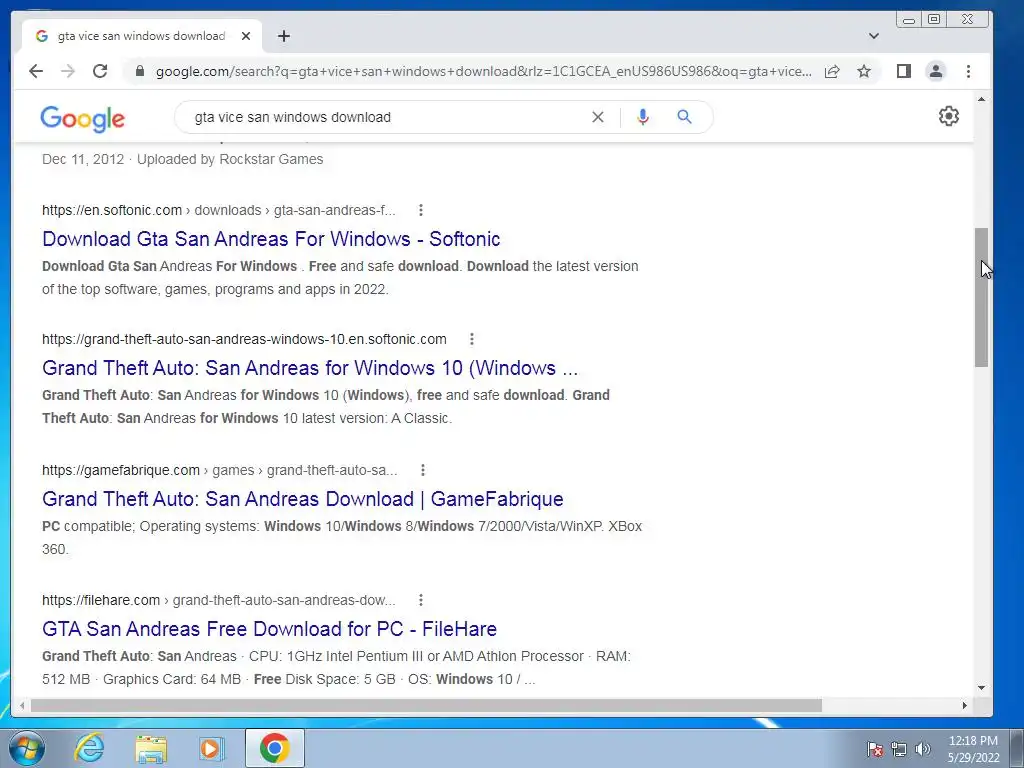
Task: Open more options for gamefabrique.com result
Action: 423,470
